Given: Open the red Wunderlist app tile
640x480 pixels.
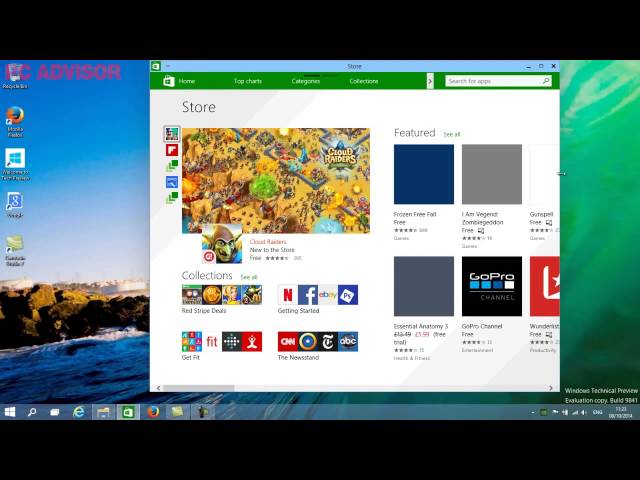Looking at the screenshot, I should coord(544,286).
